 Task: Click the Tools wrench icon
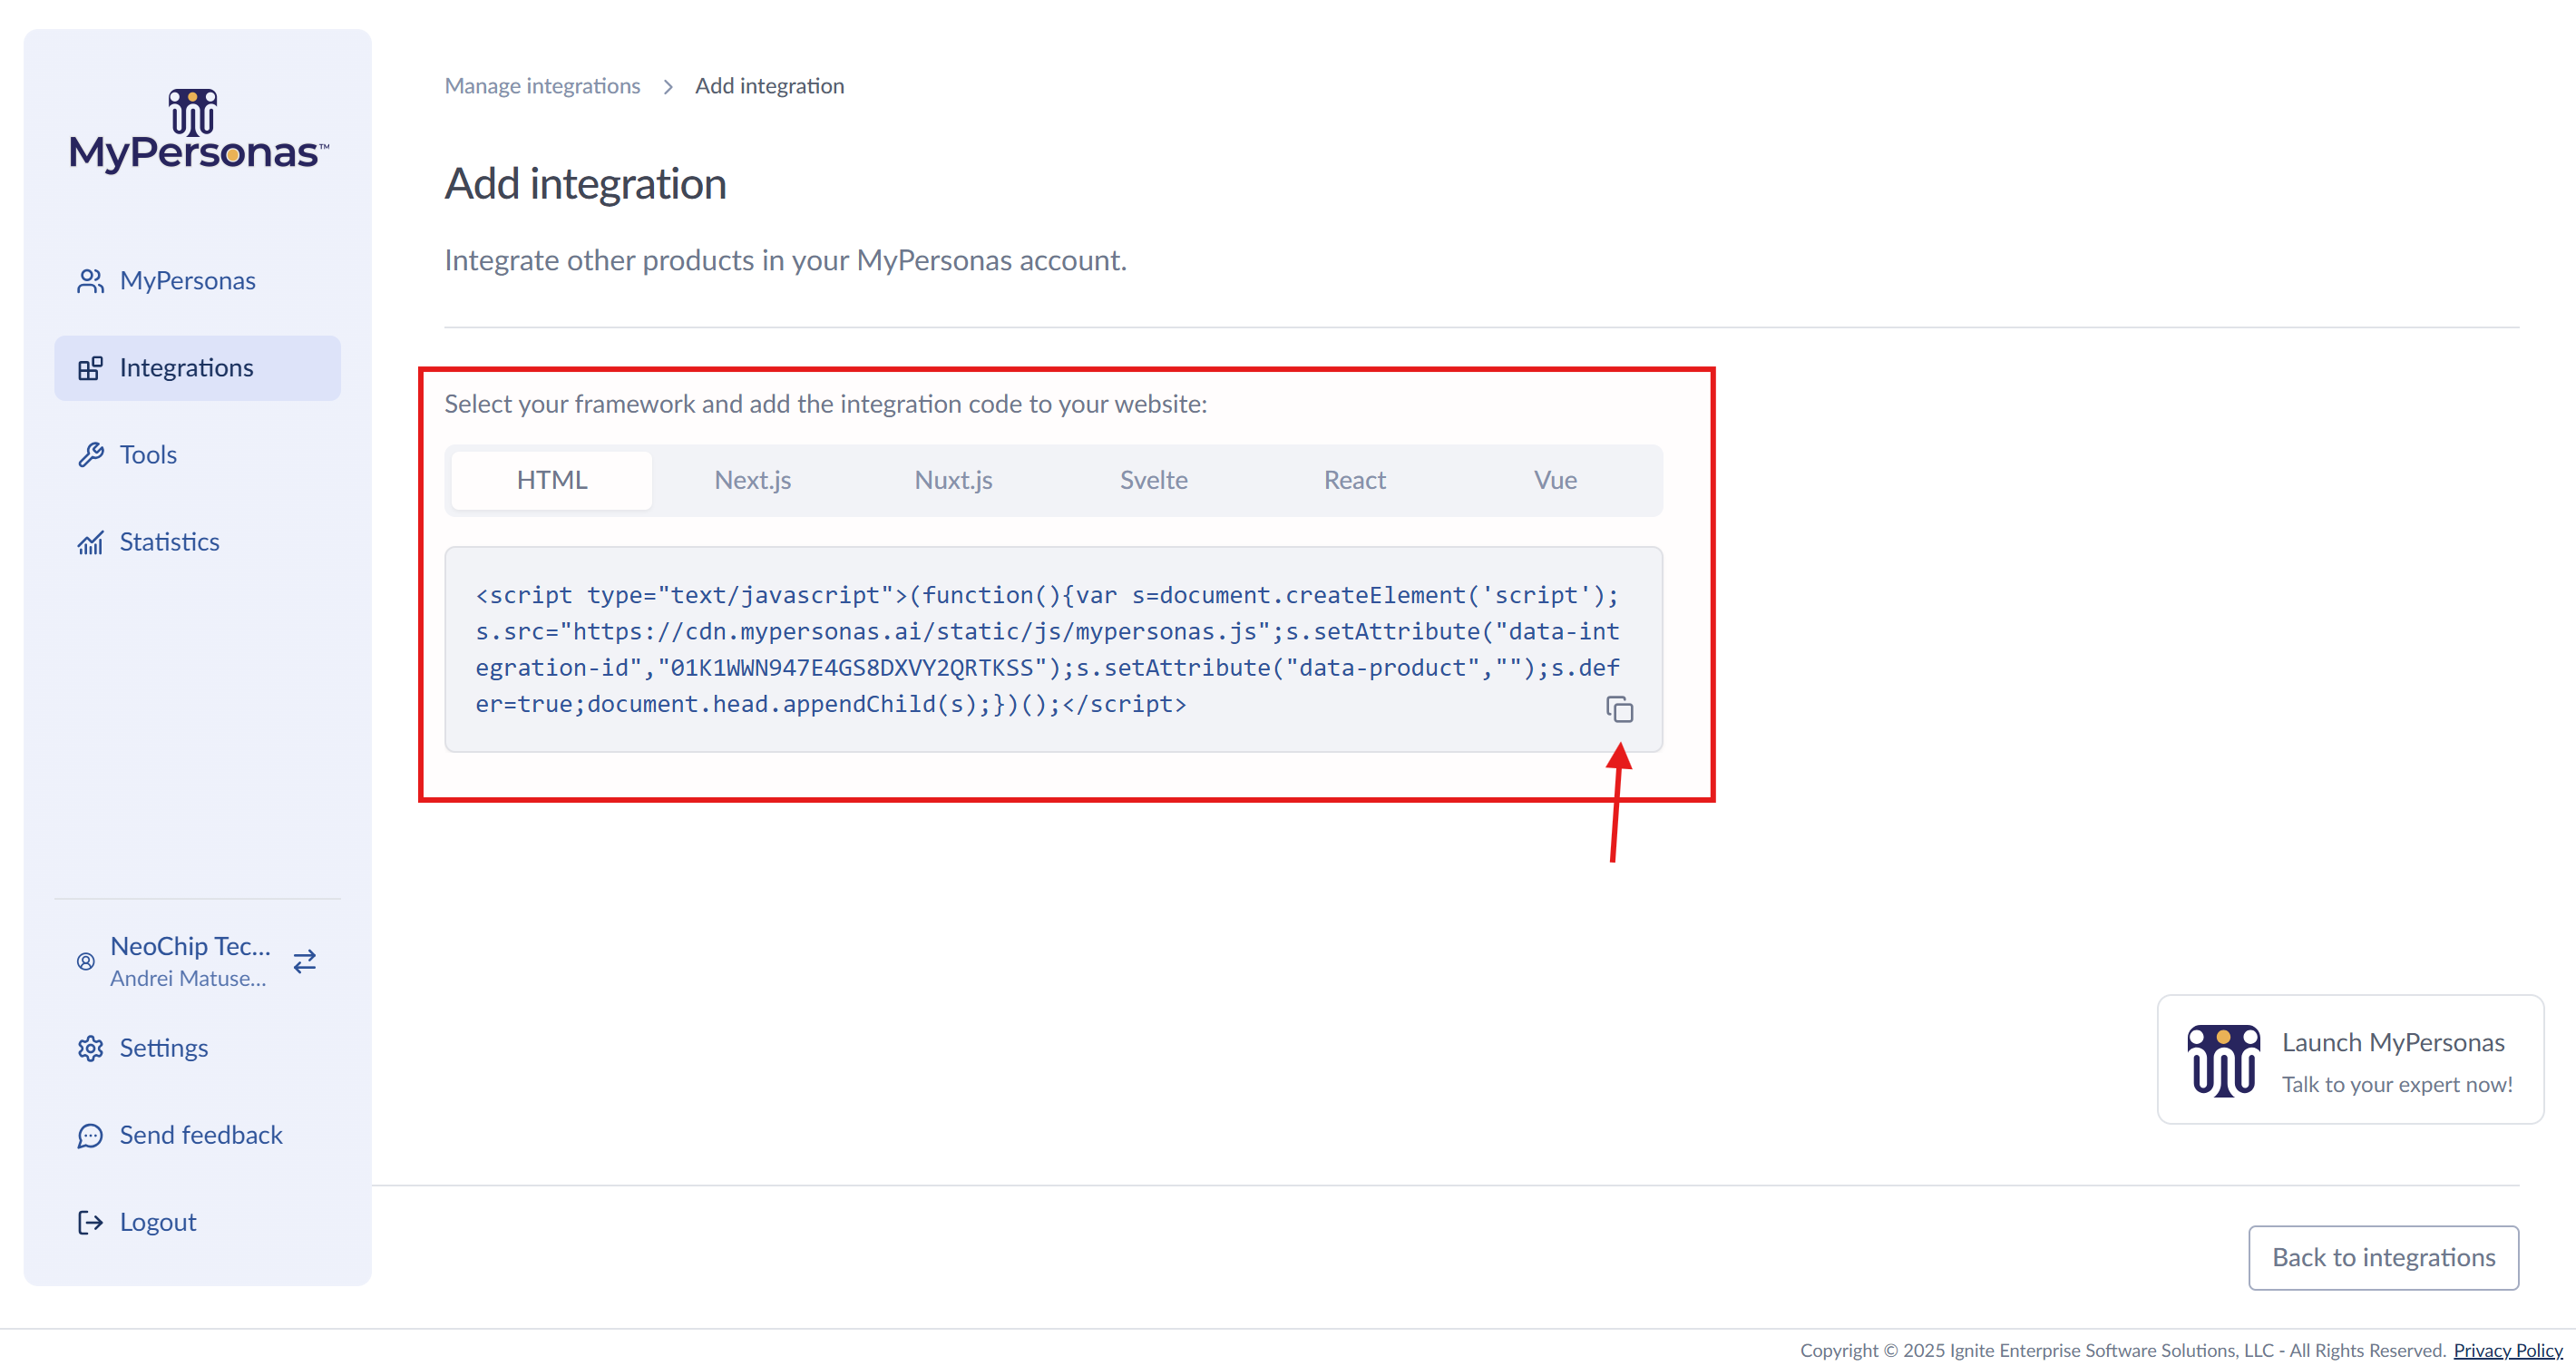pyautogui.click(x=90, y=455)
